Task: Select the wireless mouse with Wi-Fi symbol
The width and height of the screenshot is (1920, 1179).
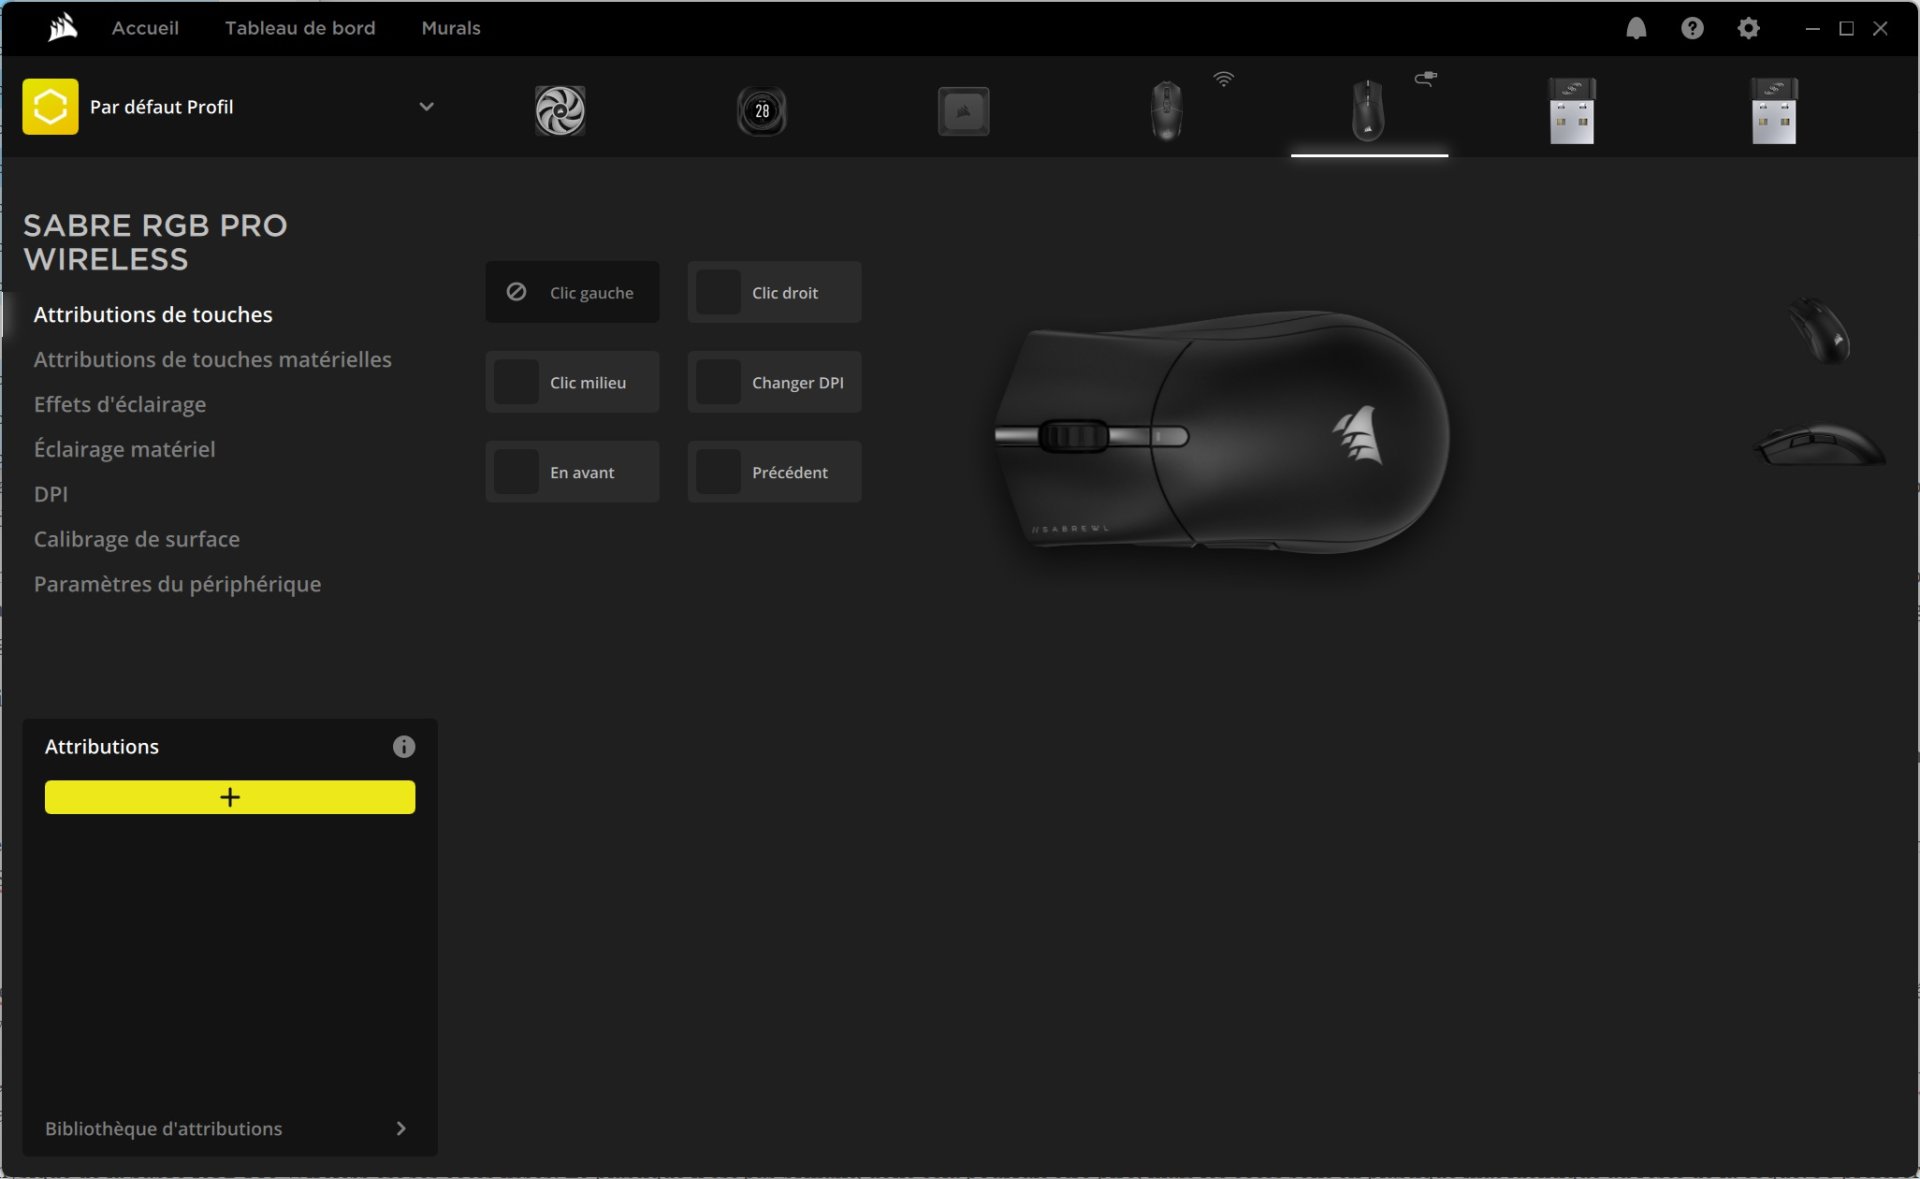Action: click(1167, 110)
